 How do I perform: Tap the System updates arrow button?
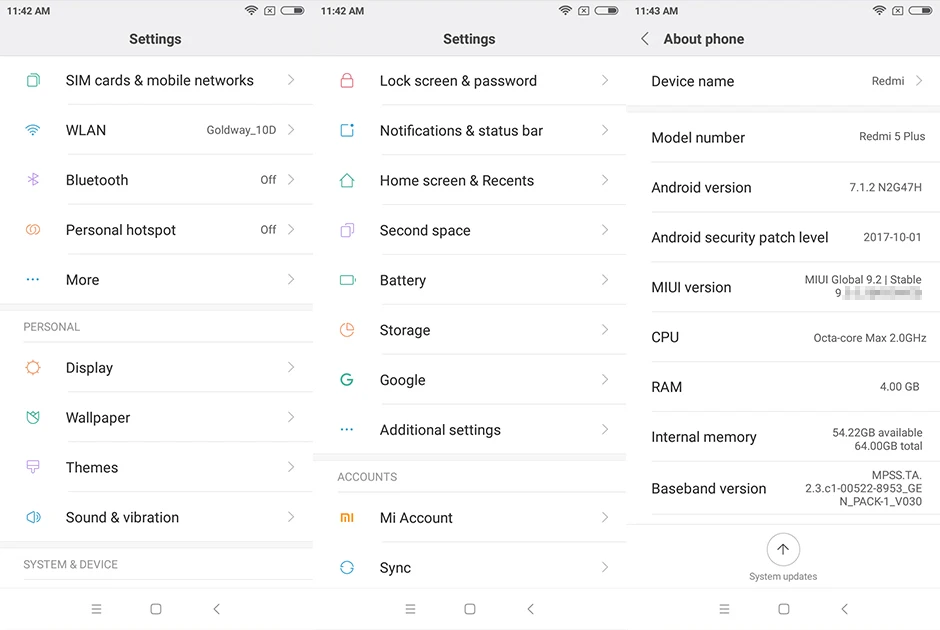pos(783,549)
